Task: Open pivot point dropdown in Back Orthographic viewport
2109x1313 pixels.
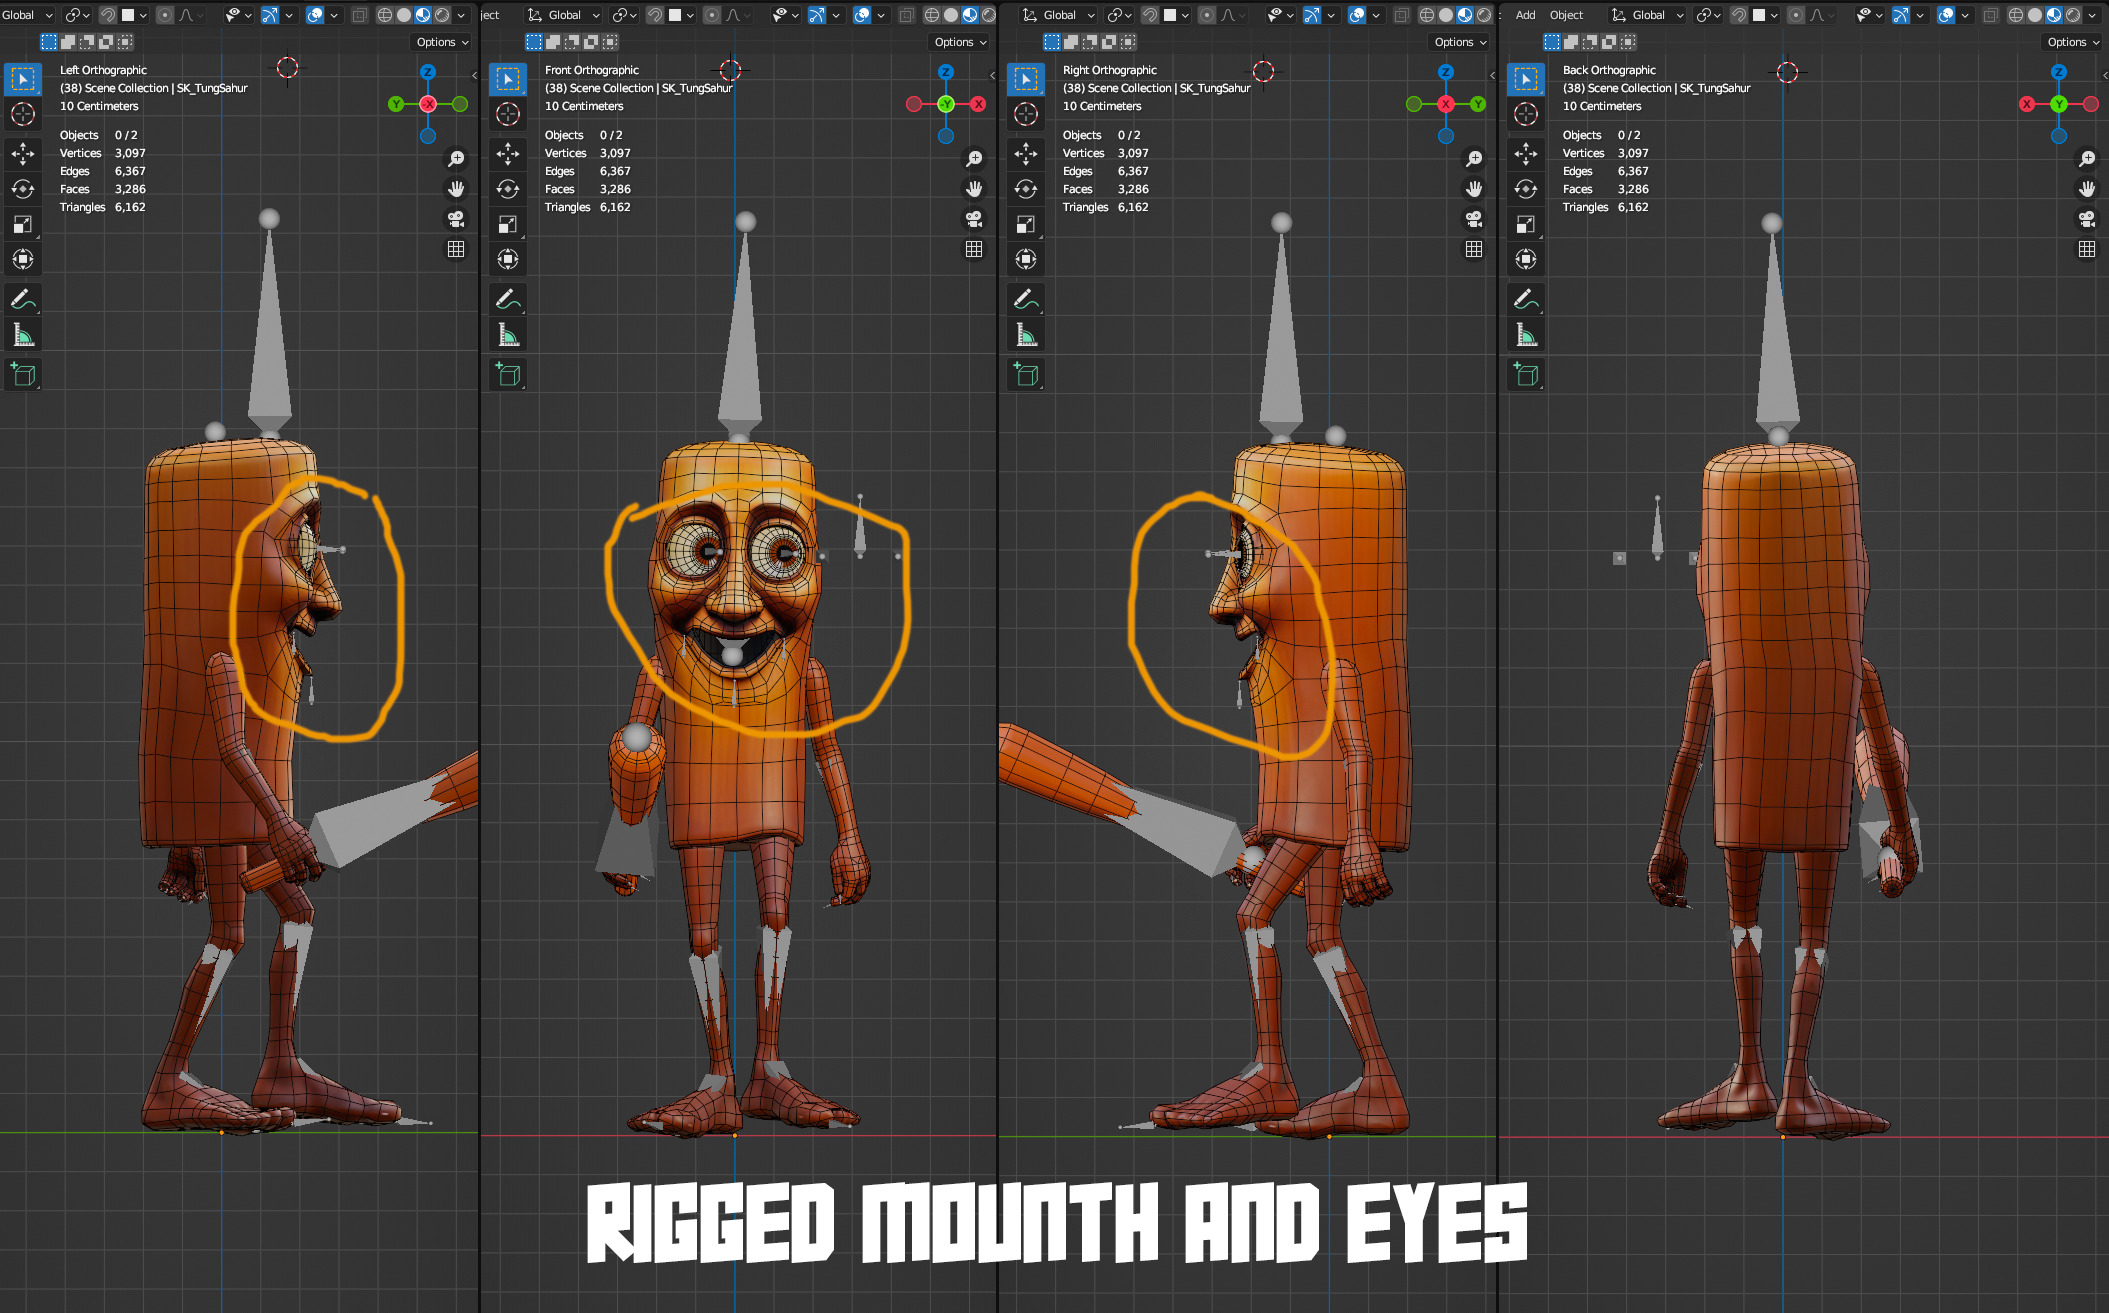Action: [x=1708, y=15]
